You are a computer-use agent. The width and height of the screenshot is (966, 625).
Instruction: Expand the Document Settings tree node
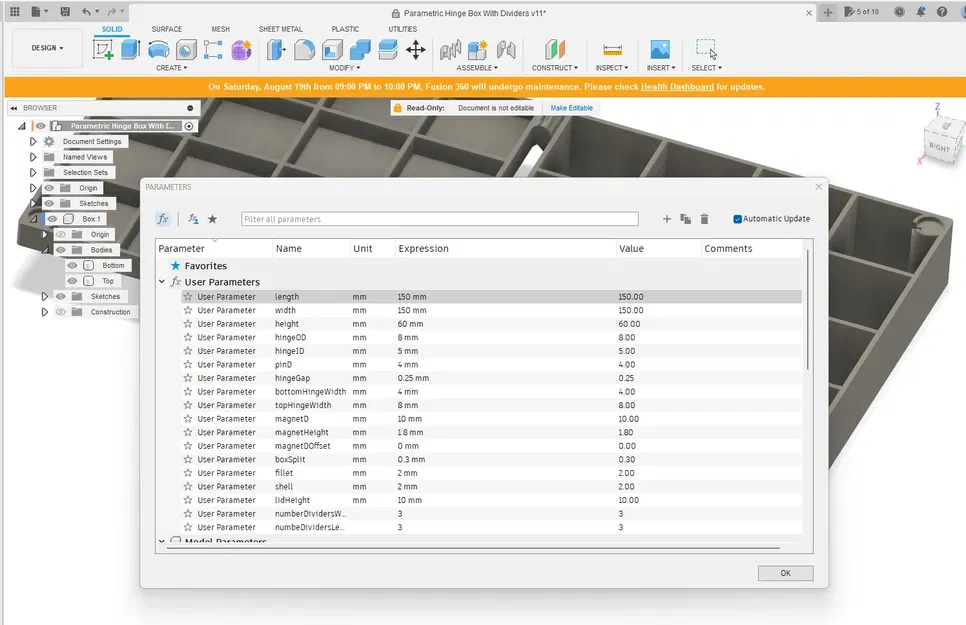[33, 142]
